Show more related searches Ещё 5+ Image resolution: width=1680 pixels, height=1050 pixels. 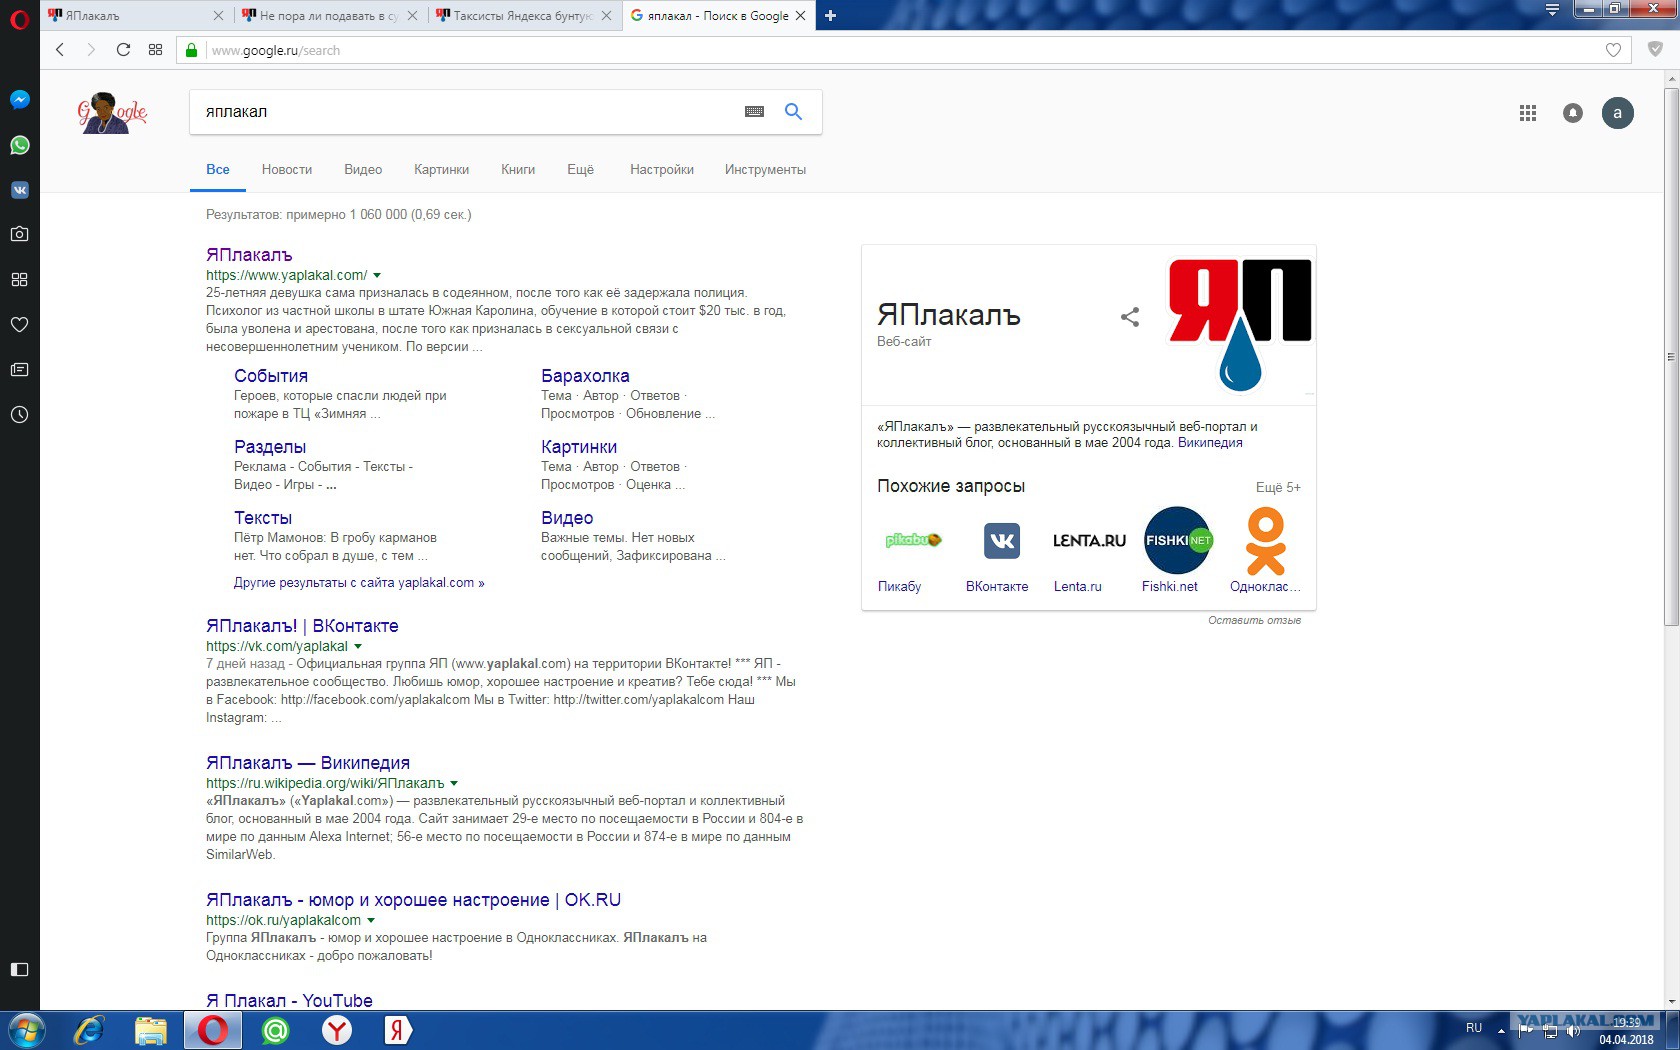point(1278,487)
